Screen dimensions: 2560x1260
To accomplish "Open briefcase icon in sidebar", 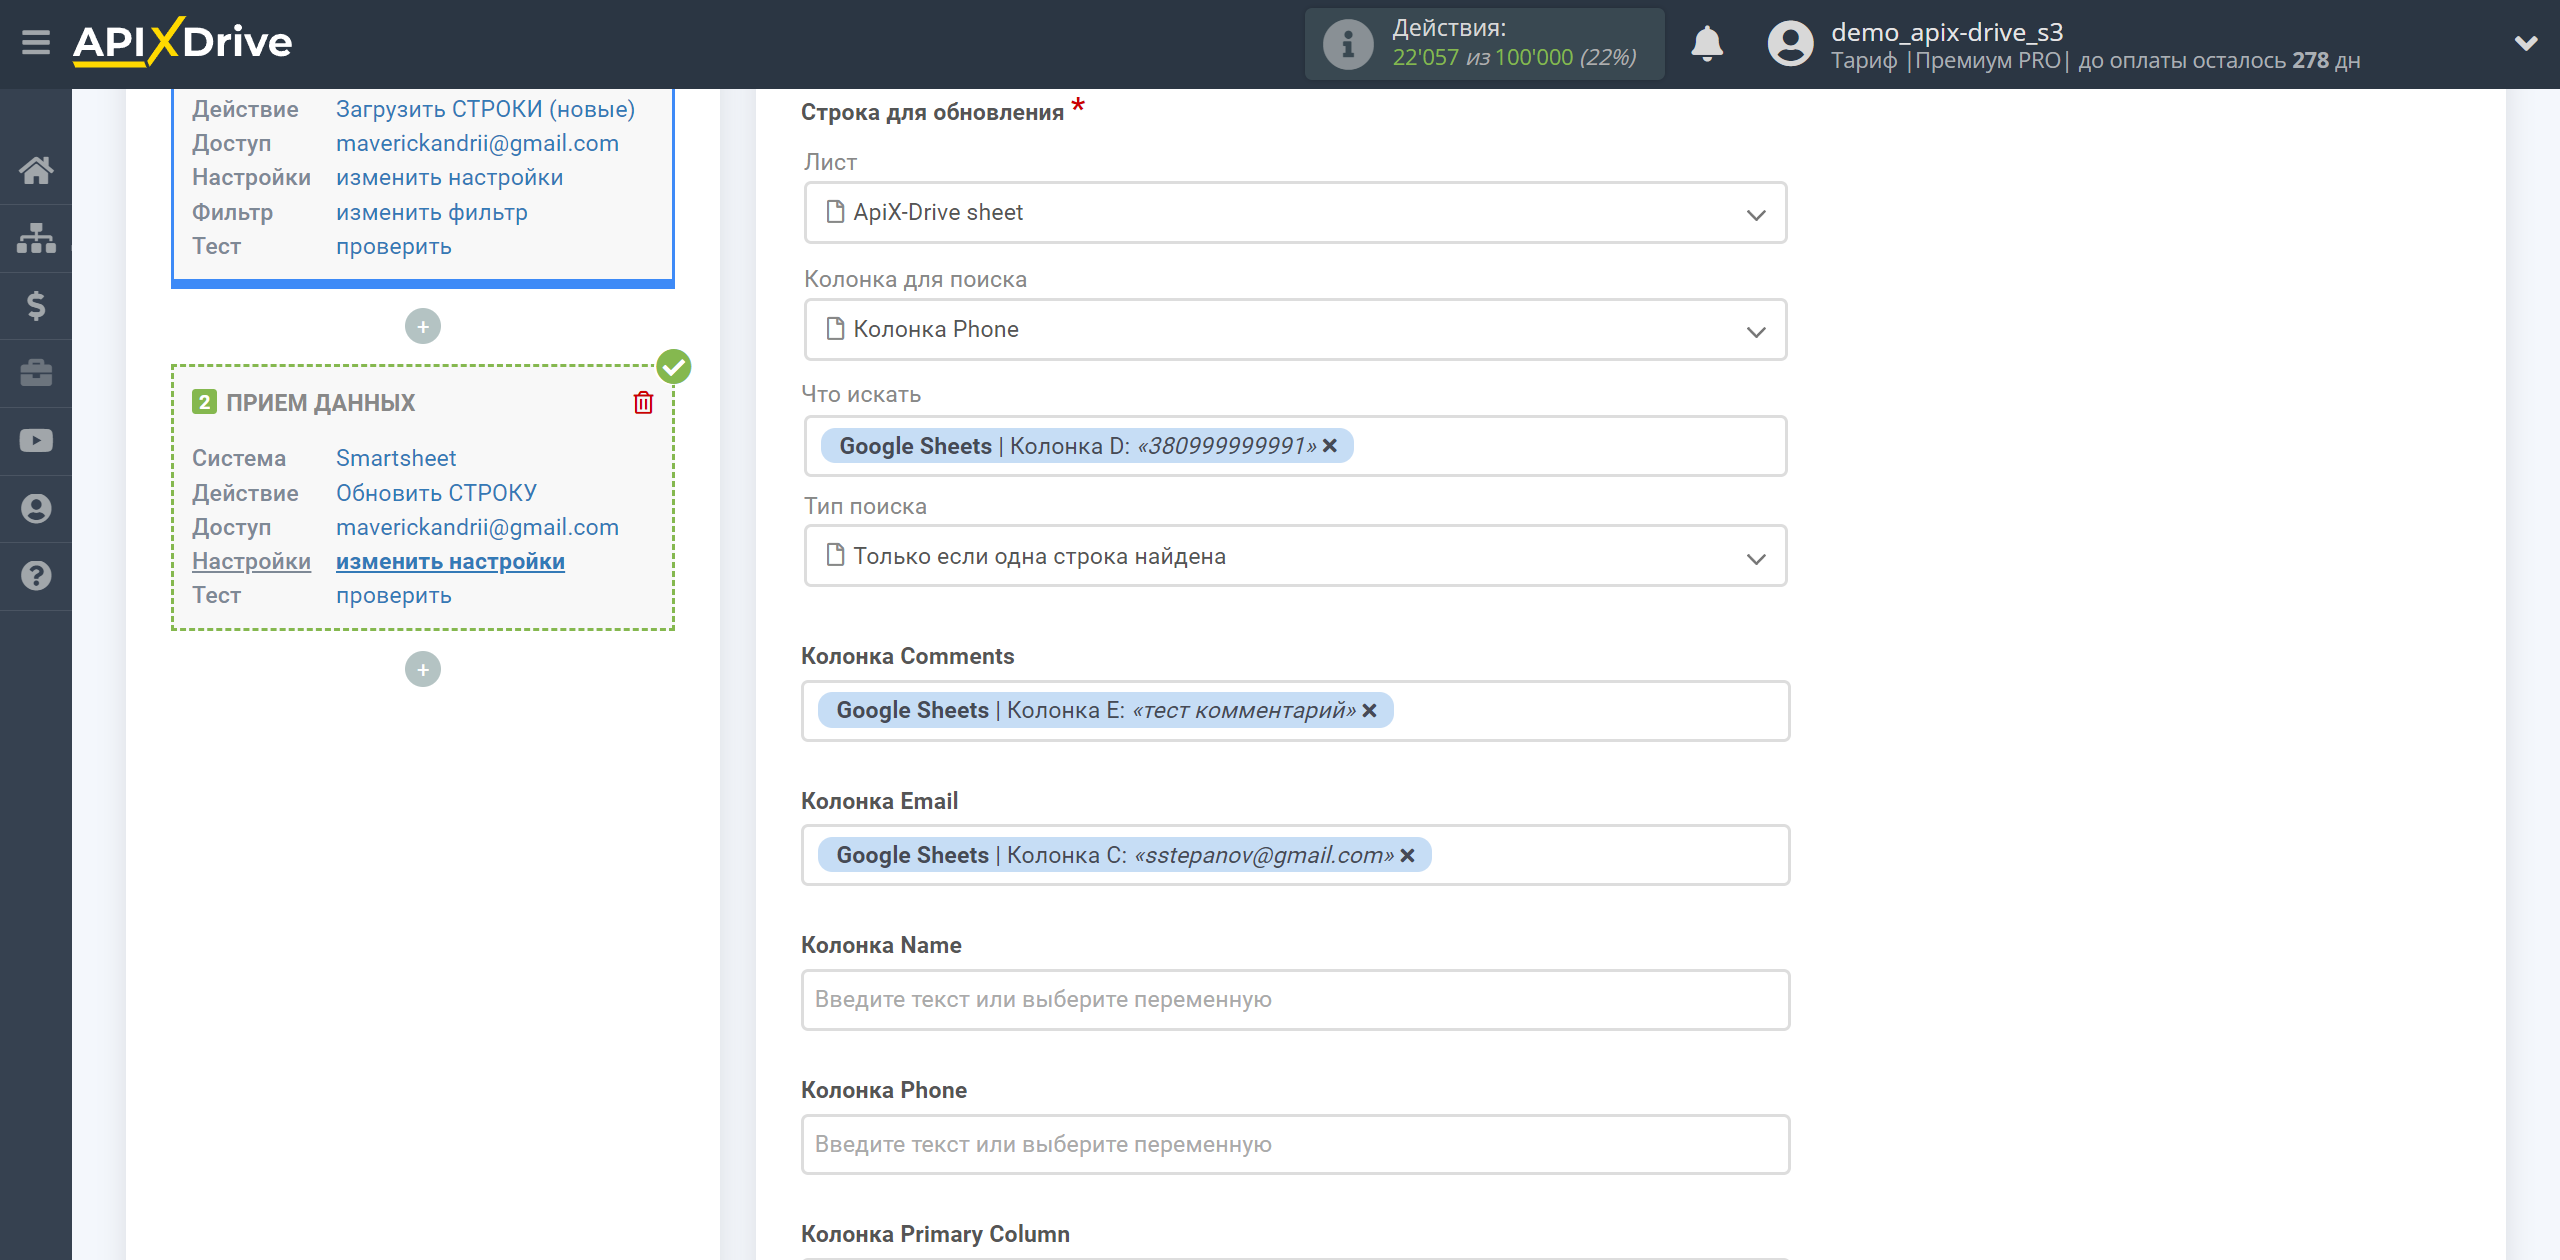I will click(36, 373).
